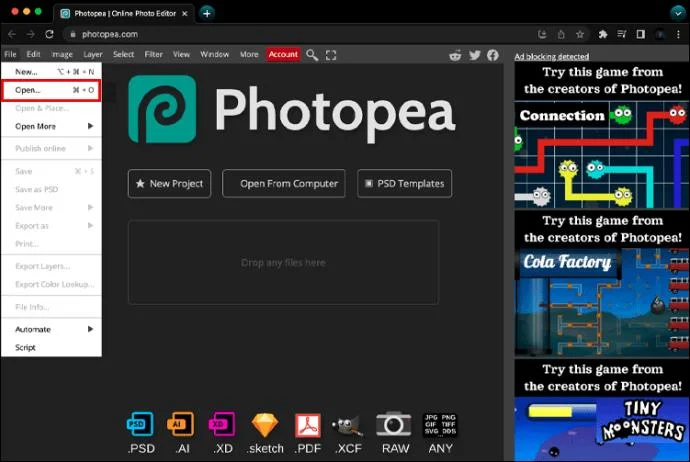Click the .sketch diamond format icon
690x462 pixels.
(x=264, y=425)
